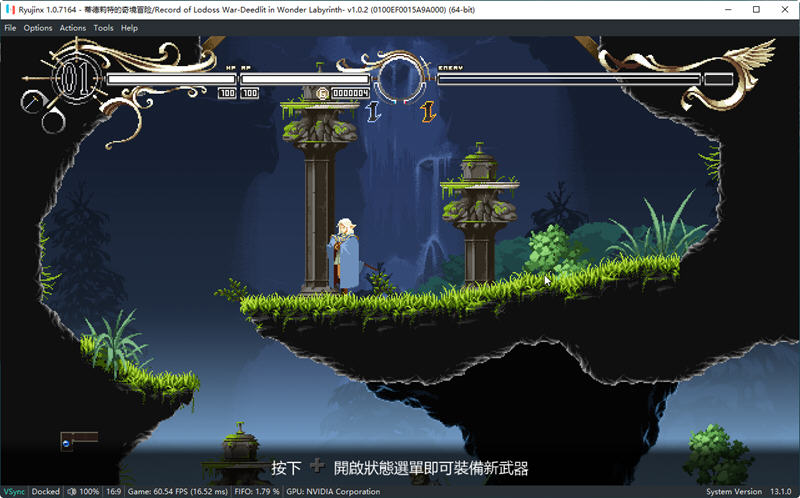Click the 16:9 aspect ratio label
Viewport: 800px width, 498px height.
click(x=113, y=491)
